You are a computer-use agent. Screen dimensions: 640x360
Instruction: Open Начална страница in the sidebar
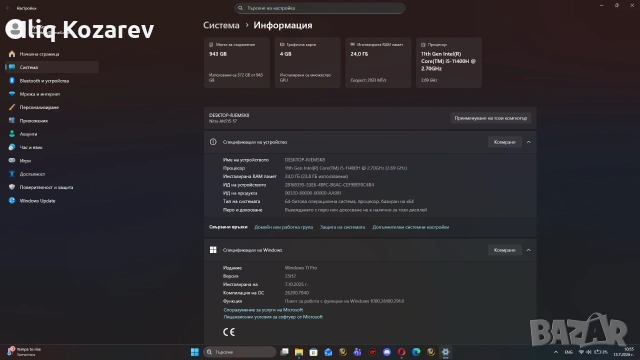click(51, 54)
